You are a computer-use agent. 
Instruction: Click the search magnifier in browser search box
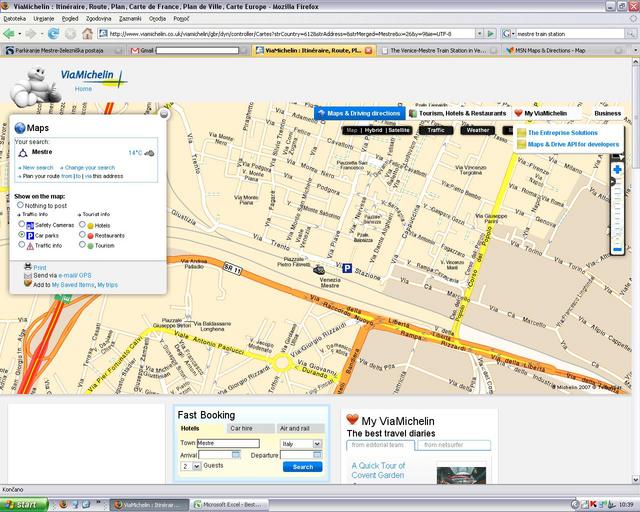click(630, 34)
